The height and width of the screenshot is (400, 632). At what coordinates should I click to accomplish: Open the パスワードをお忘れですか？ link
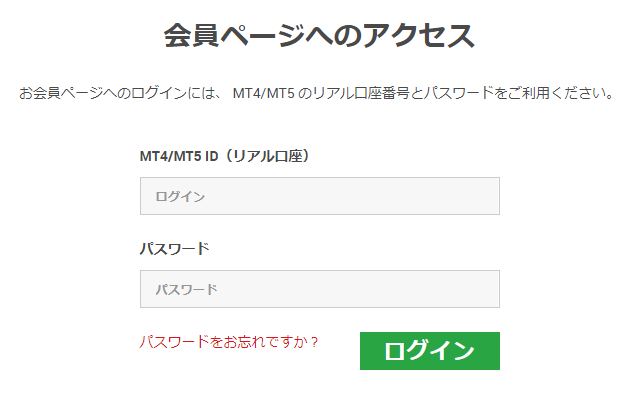click(x=229, y=342)
